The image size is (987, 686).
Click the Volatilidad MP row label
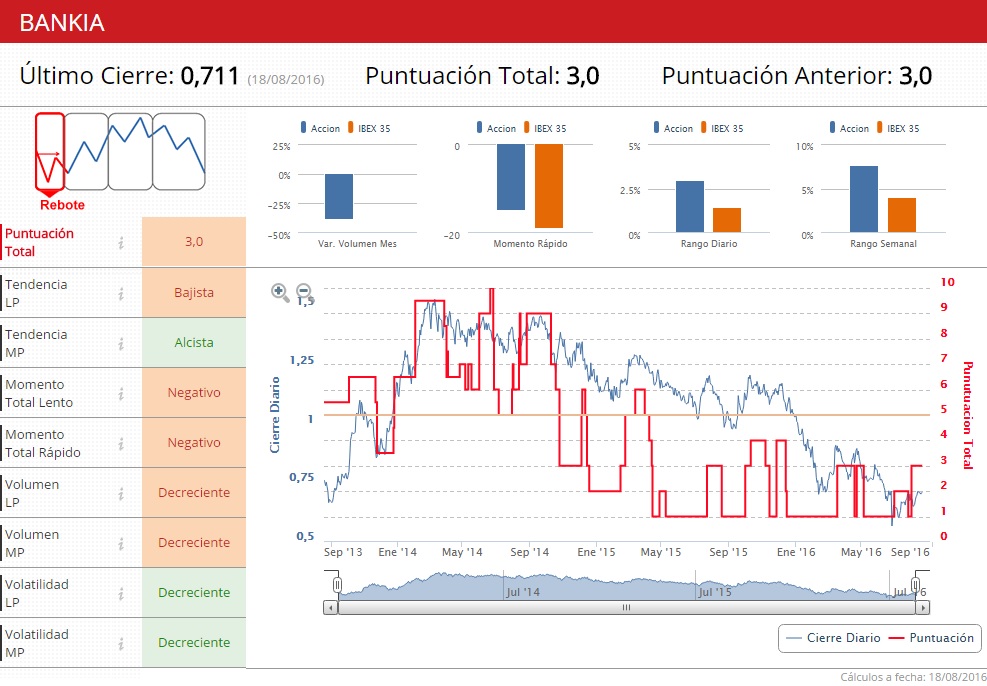(x=37, y=643)
